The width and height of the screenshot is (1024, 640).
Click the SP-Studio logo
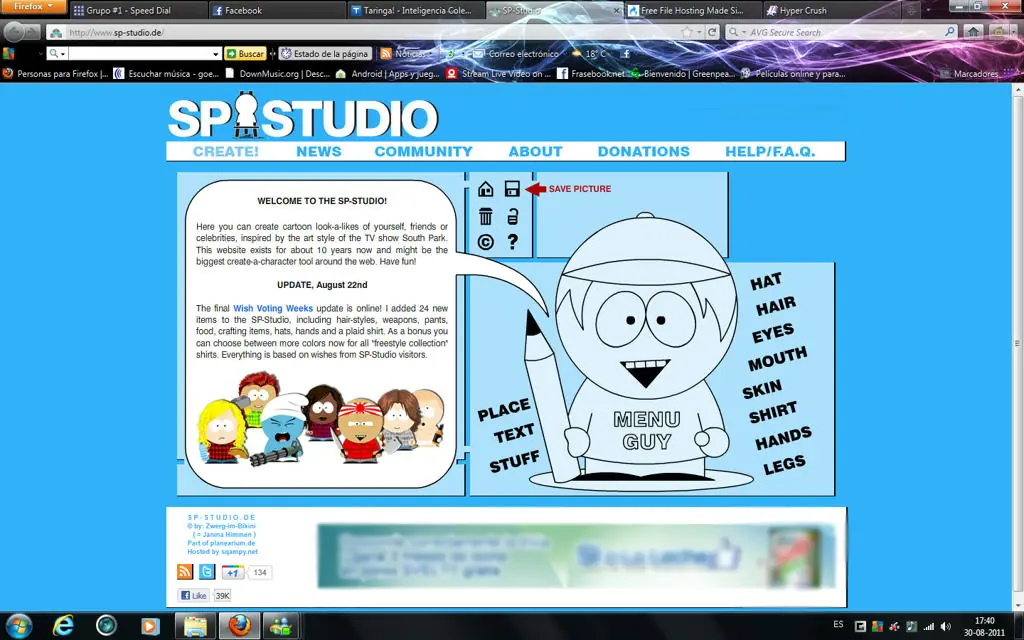[x=303, y=116]
